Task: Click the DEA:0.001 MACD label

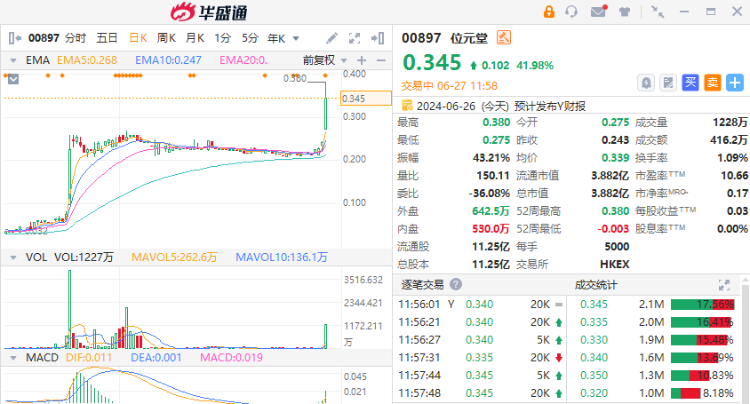Action: click(156, 358)
